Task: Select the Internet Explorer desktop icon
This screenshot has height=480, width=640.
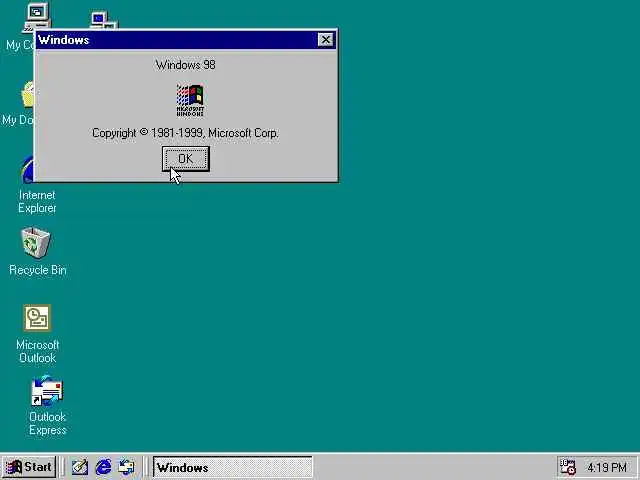Action: [x=28, y=169]
